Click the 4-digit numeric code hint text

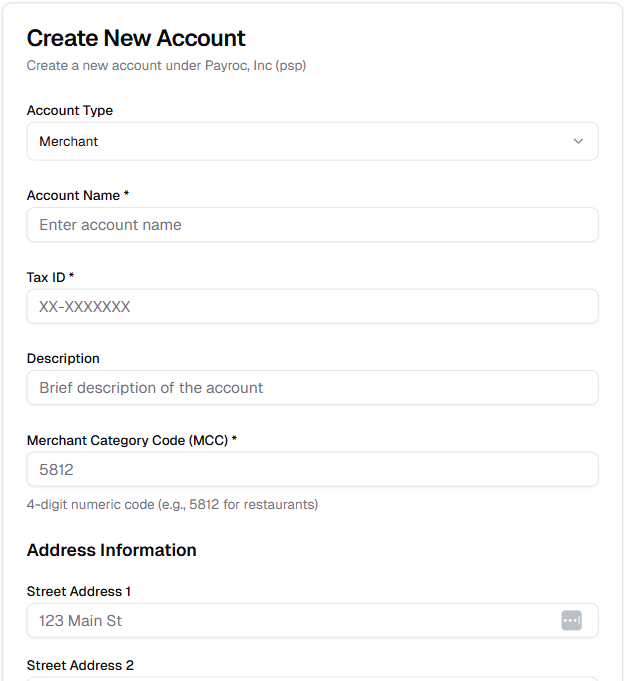coord(172,505)
